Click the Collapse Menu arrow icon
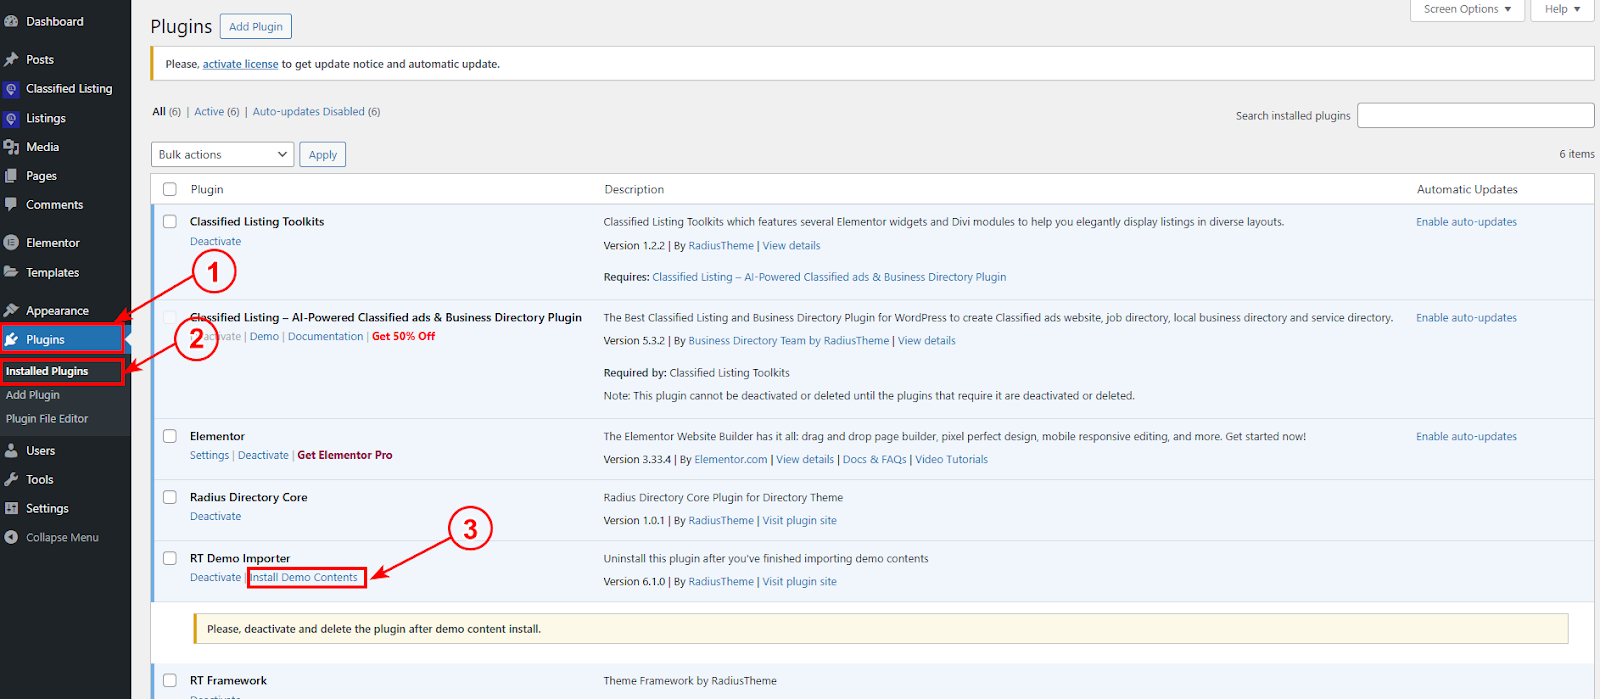The image size is (1600, 699). click(x=11, y=537)
